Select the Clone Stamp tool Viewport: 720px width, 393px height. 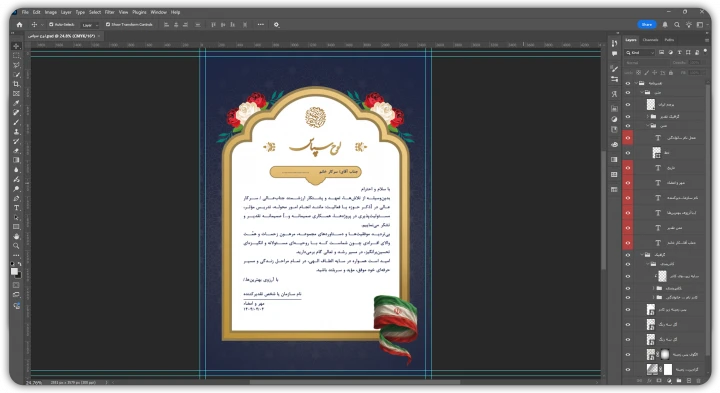click(17, 132)
